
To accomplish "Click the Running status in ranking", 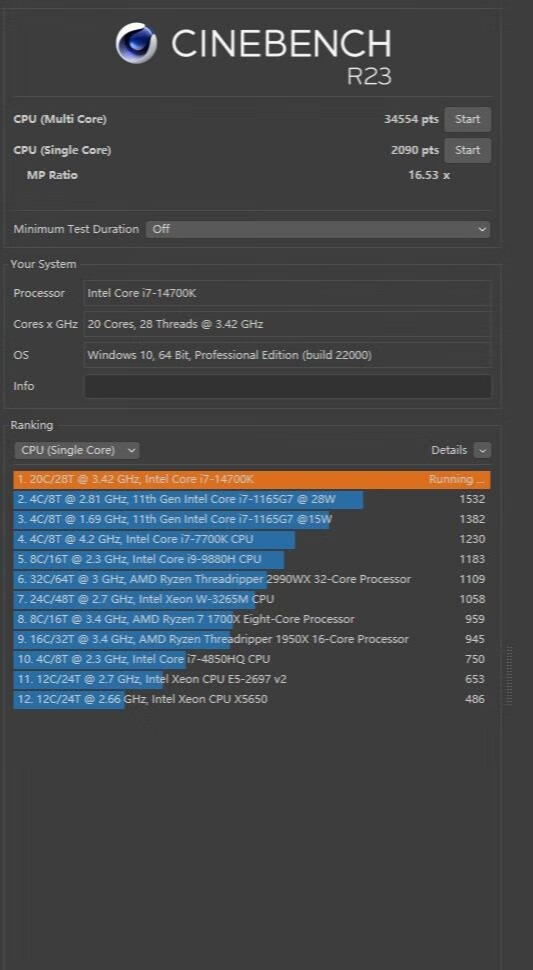I will [456, 479].
